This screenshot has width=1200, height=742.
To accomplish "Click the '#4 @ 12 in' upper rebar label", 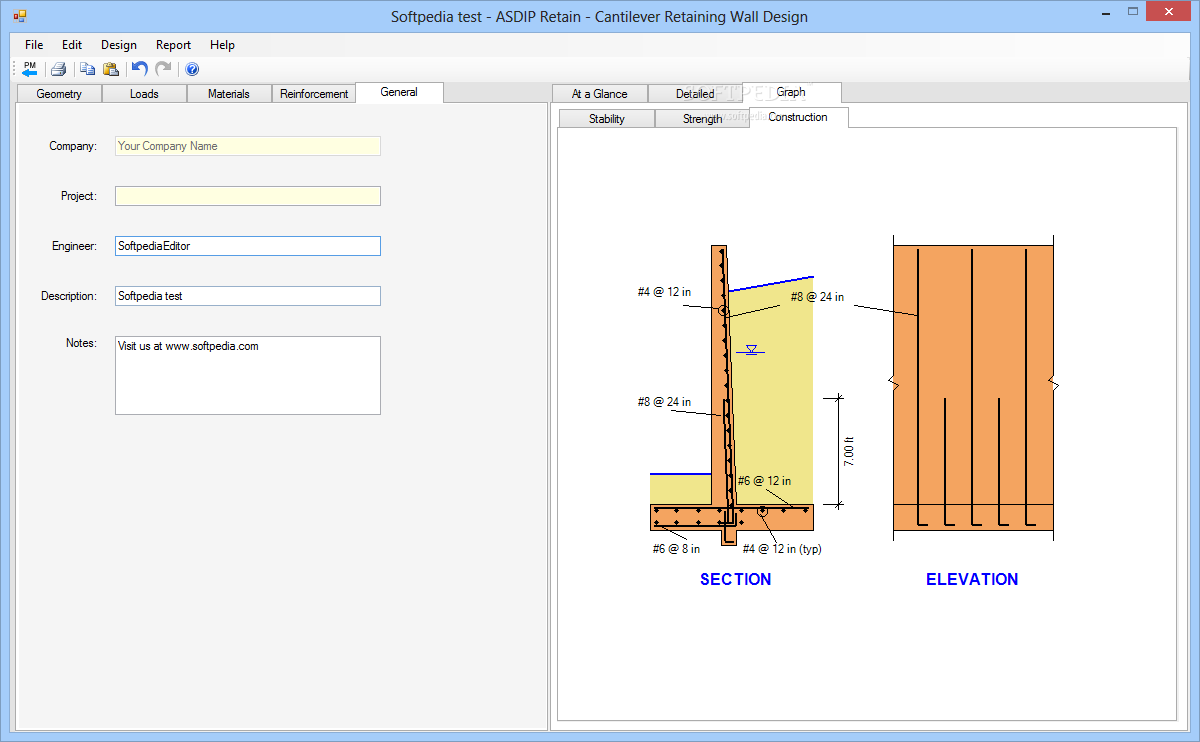I will 664,292.
